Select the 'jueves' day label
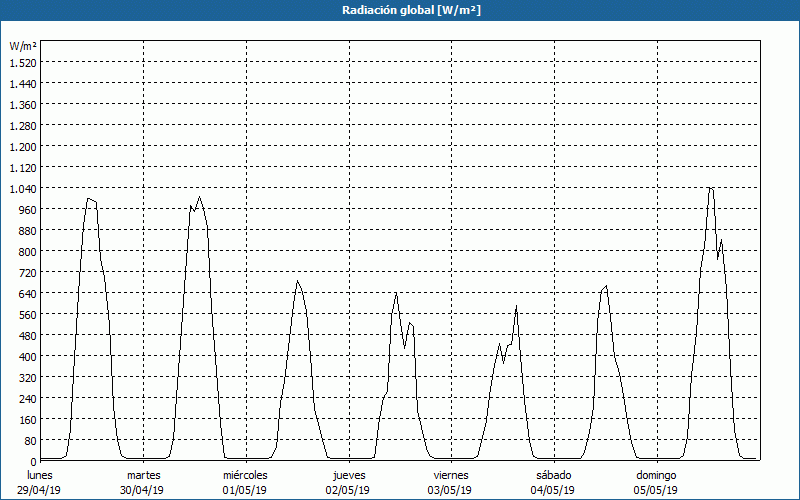This screenshot has height=500, width=800. (348, 475)
